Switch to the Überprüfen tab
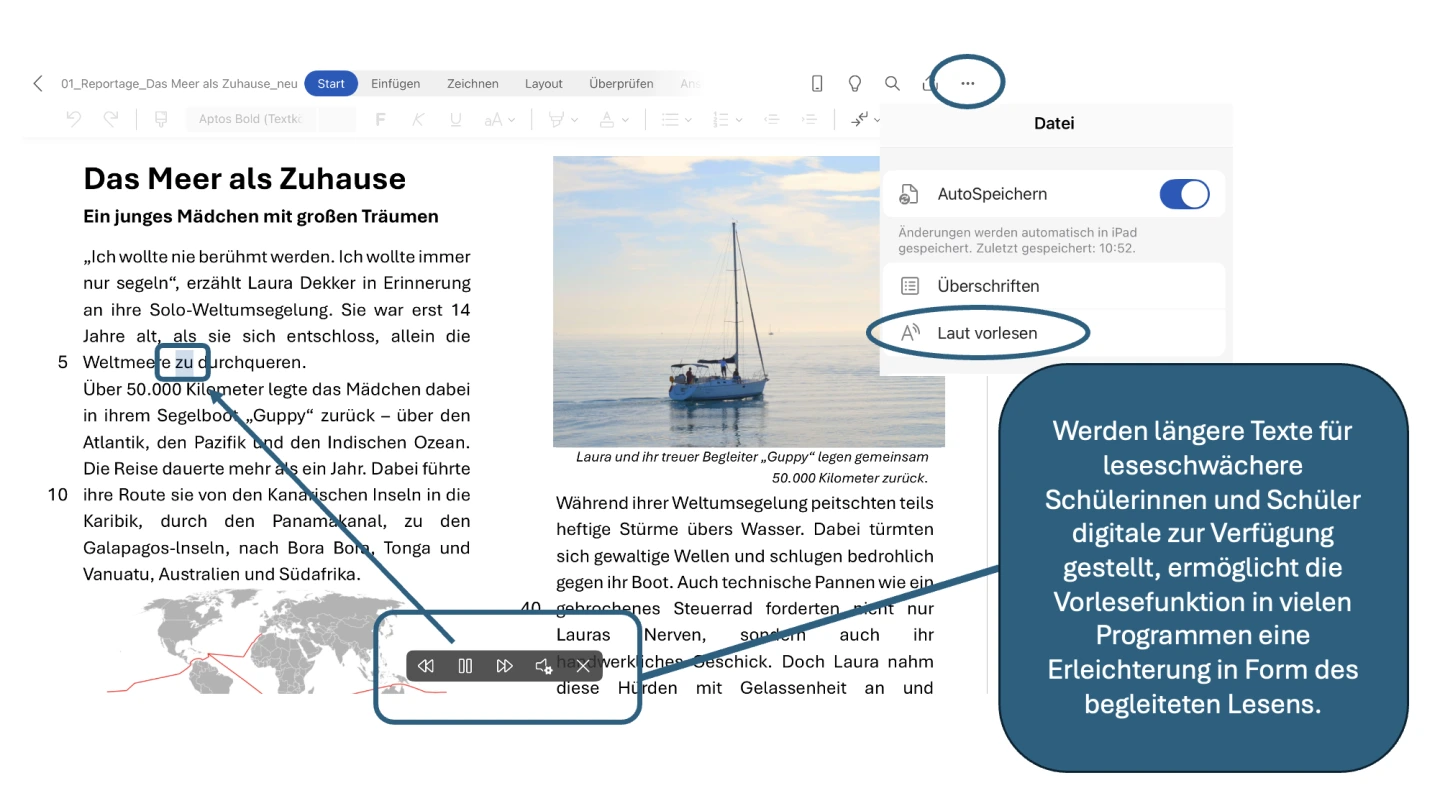The height and width of the screenshot is (788, 1440). click(x=621, y=84)
